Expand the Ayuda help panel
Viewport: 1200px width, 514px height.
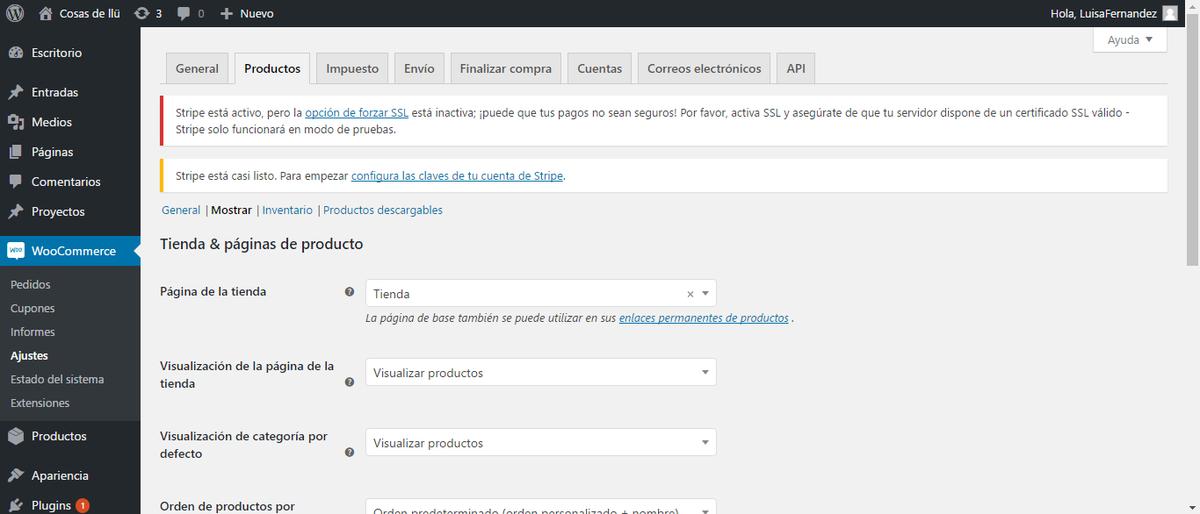point(1130,40)
